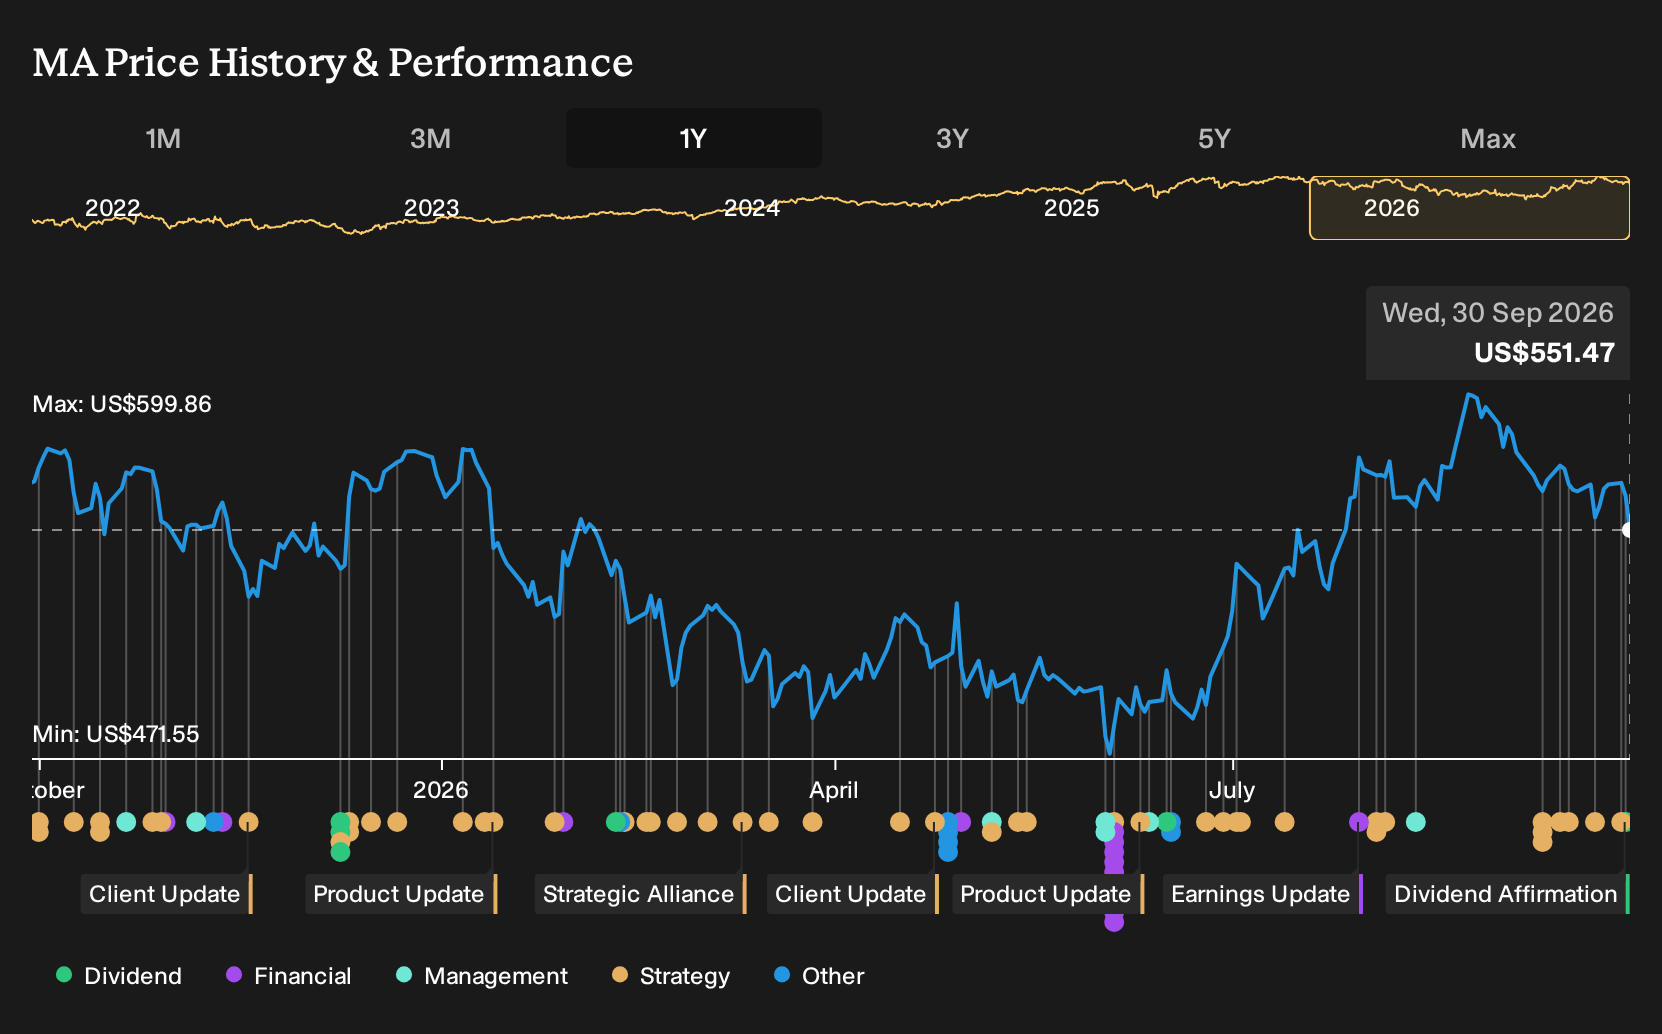The image size is (1662, 1034).
Task: Click the teal Management event dot after July
Action: (x=1415, y=822)
